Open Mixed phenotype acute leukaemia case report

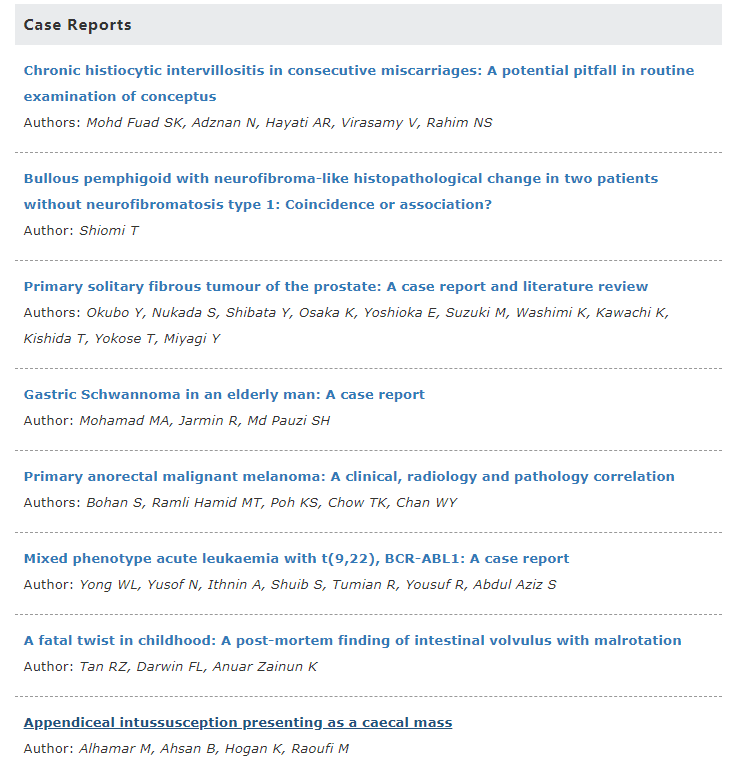click(296, 559)
